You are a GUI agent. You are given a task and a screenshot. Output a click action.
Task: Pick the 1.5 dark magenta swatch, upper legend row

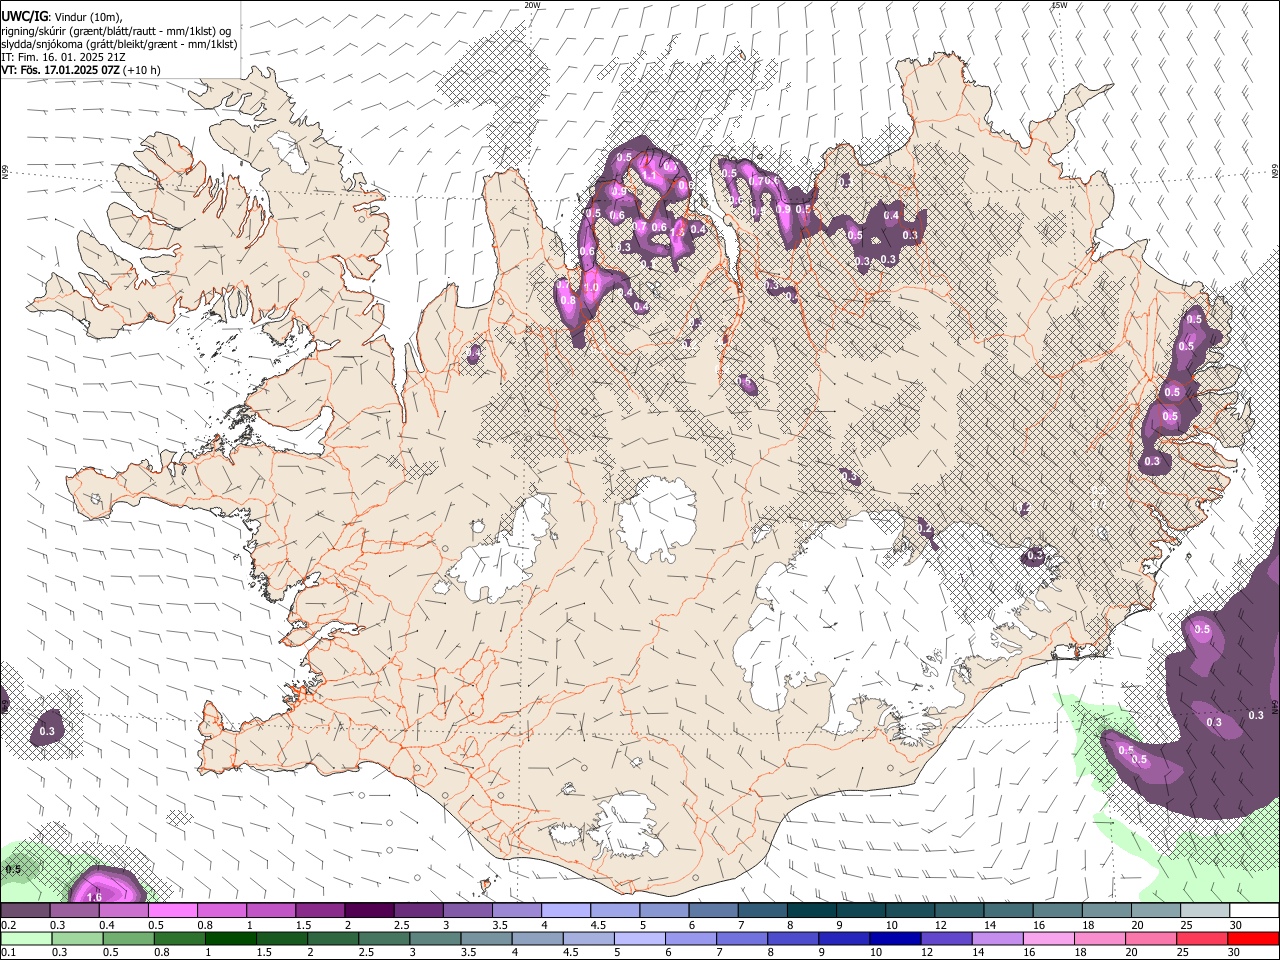pos(320,911)
